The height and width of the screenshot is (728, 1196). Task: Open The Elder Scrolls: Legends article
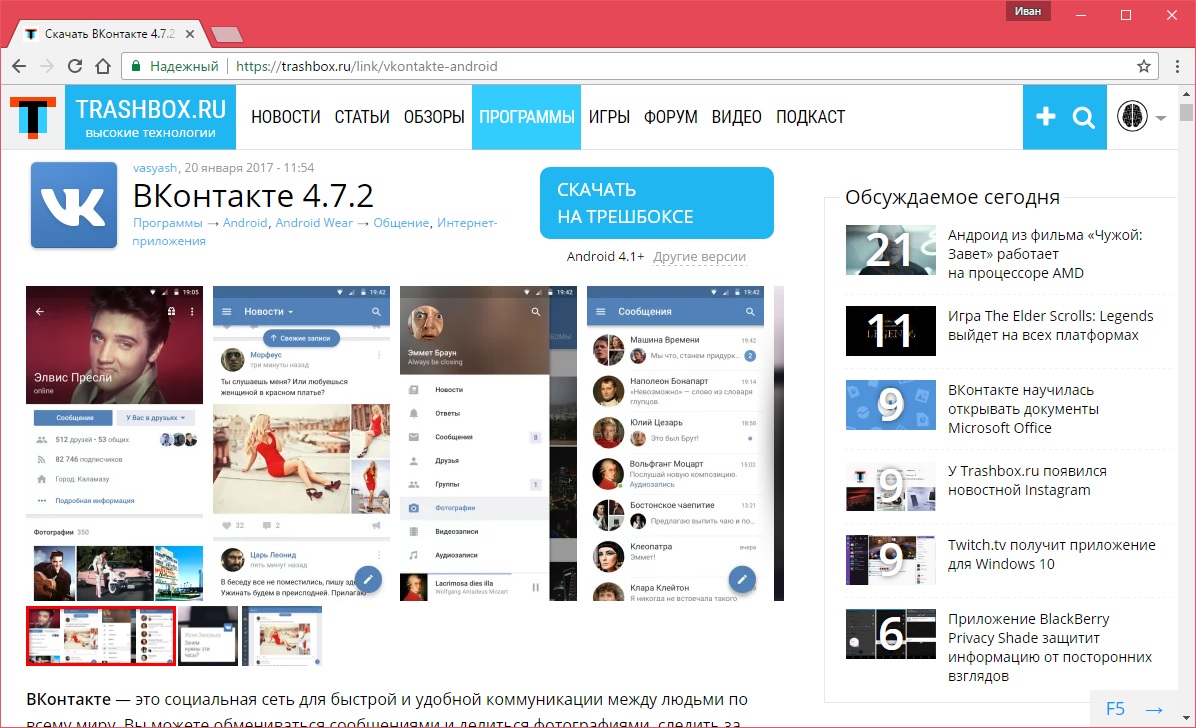coord(1050,326)
